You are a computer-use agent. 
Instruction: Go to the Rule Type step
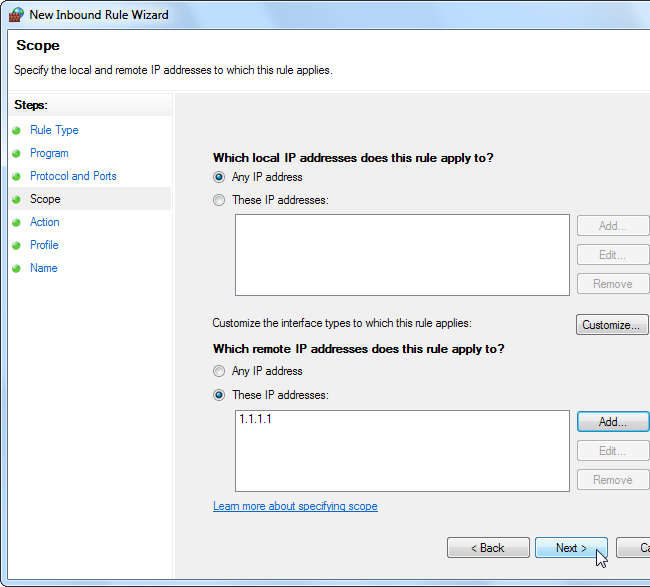54,130
